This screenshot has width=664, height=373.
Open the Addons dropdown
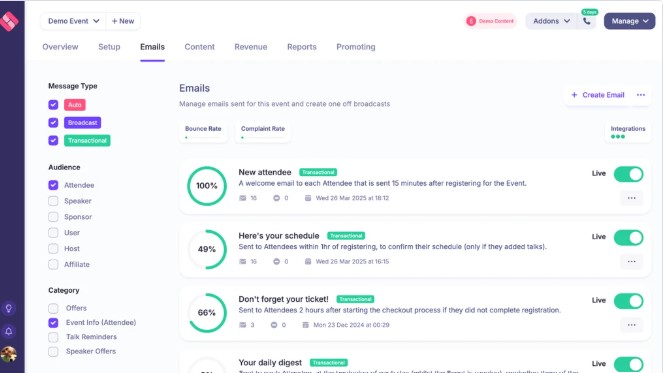[551, 21]
